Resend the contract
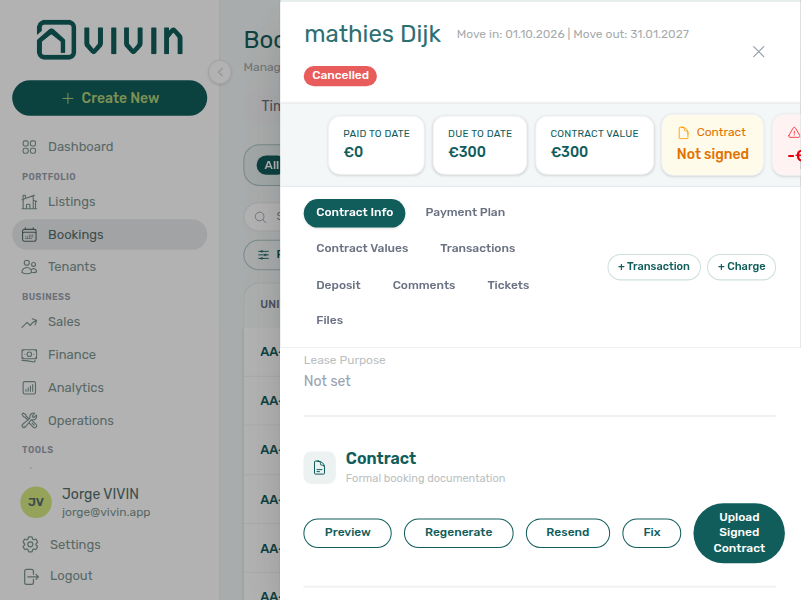This screenshot has height=600, width=801. click(x=568, y=533)
